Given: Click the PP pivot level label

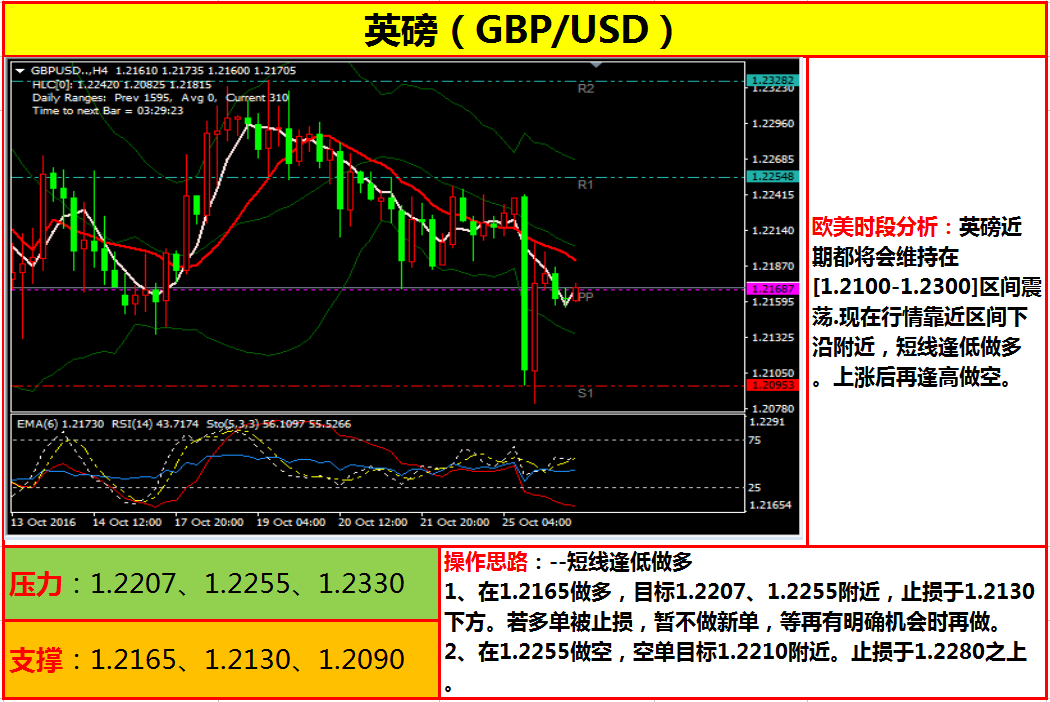Looking at the screenshot, I should (x=586, y=297).
